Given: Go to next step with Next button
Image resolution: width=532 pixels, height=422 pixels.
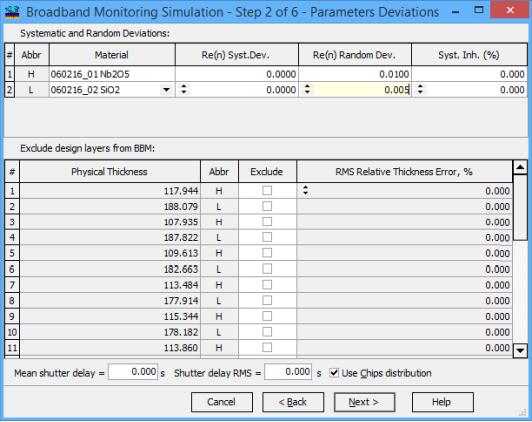Looking at the screenshot, I should click(364, 402).
